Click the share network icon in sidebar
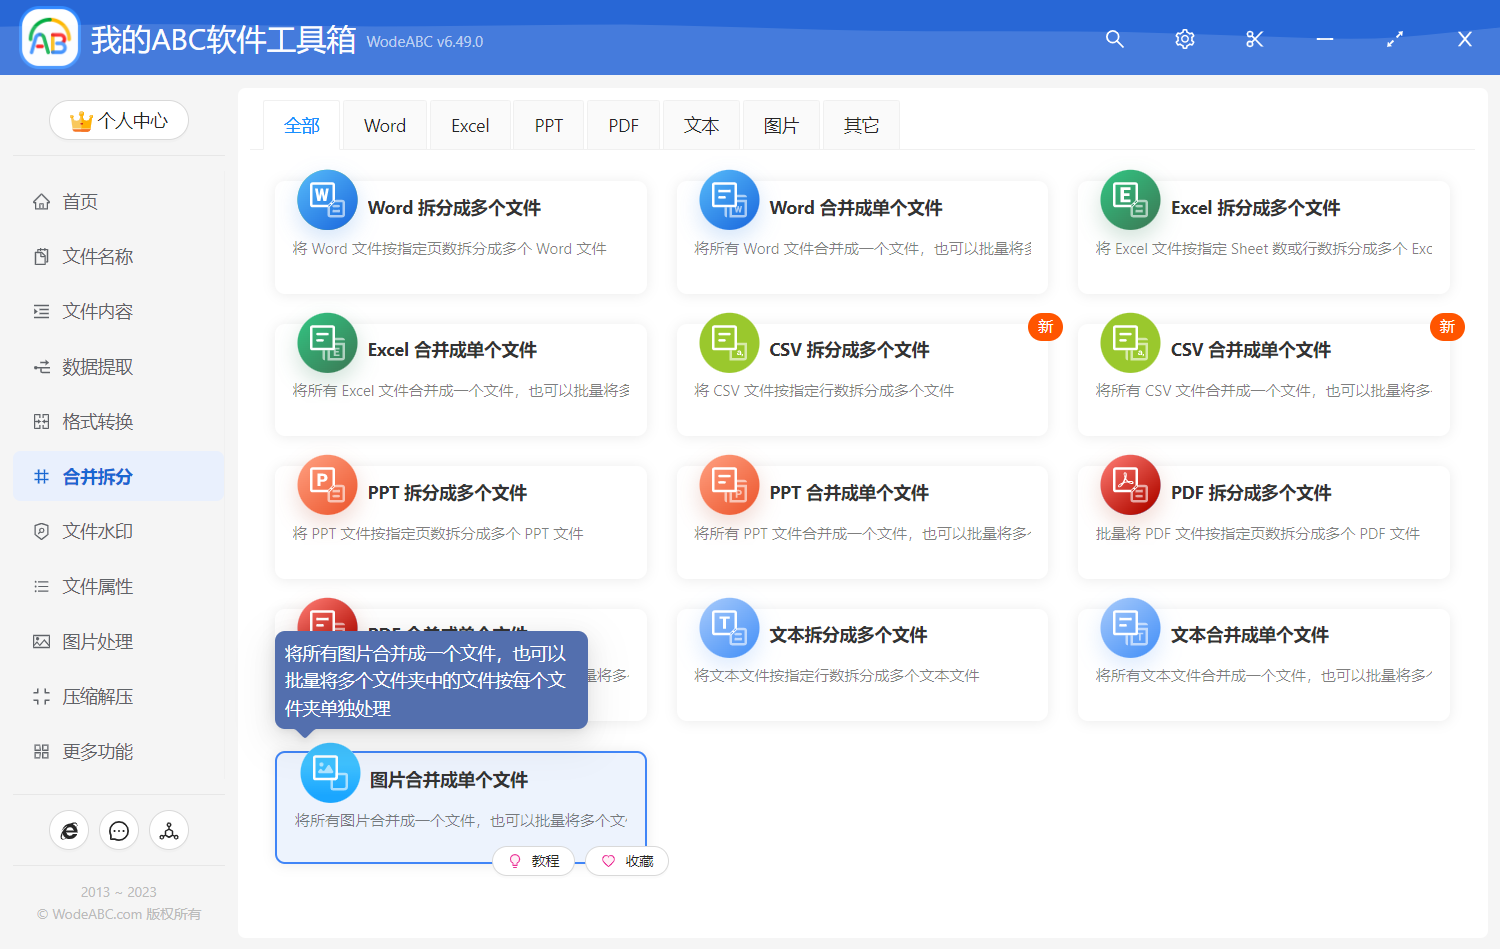 pos(169,831)
